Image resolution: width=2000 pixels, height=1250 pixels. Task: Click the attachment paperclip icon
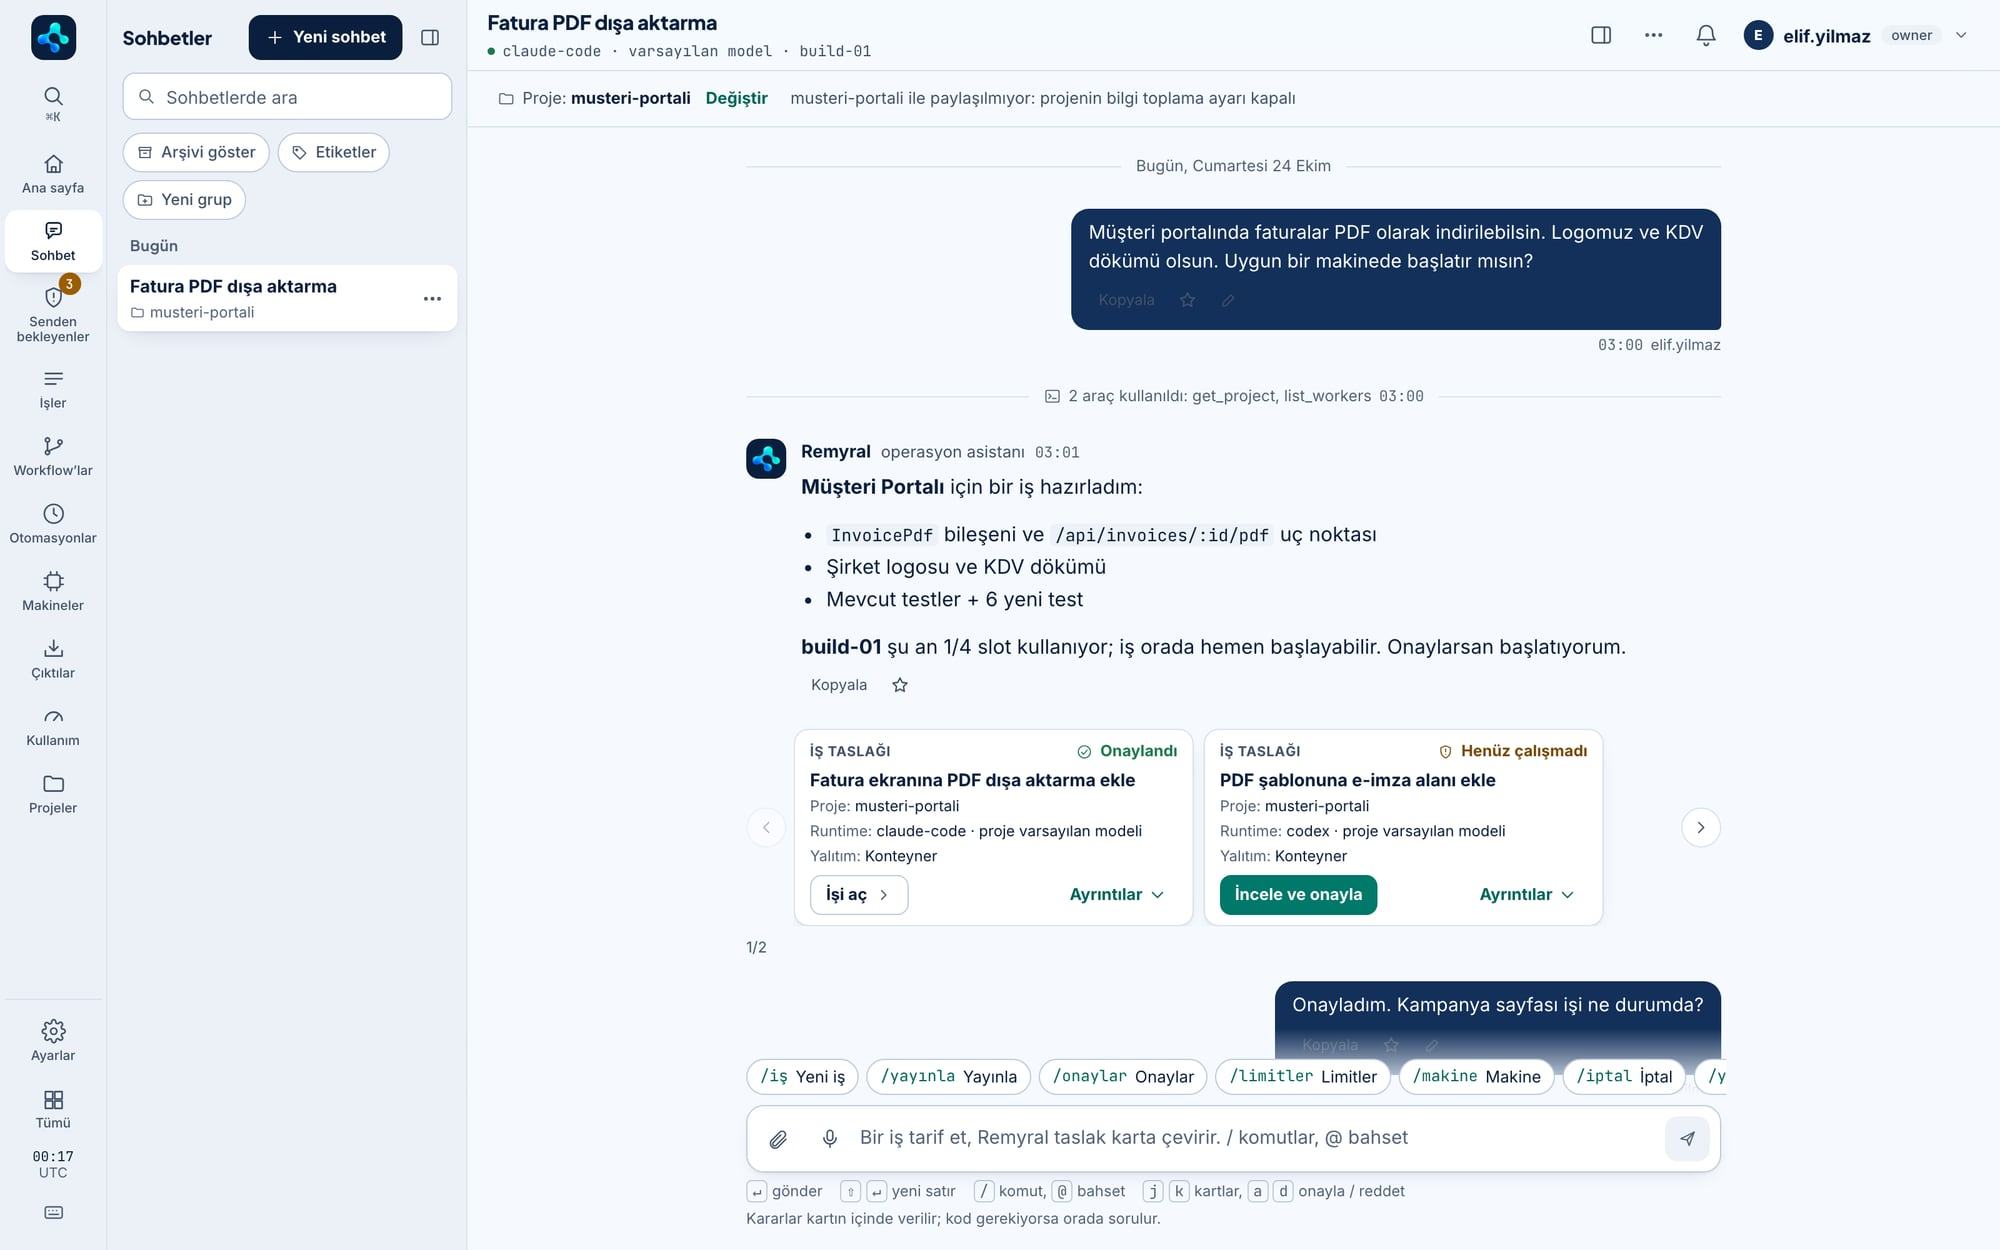point(778,1138)
